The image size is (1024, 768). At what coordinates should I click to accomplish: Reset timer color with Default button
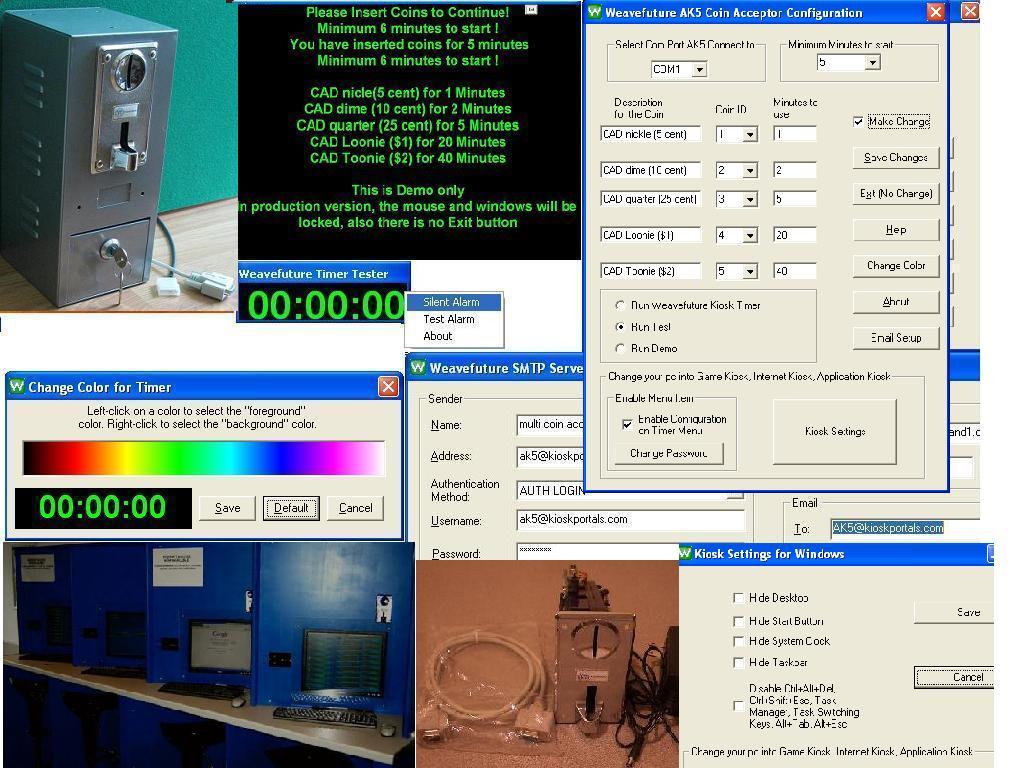[x=291, y=507]
